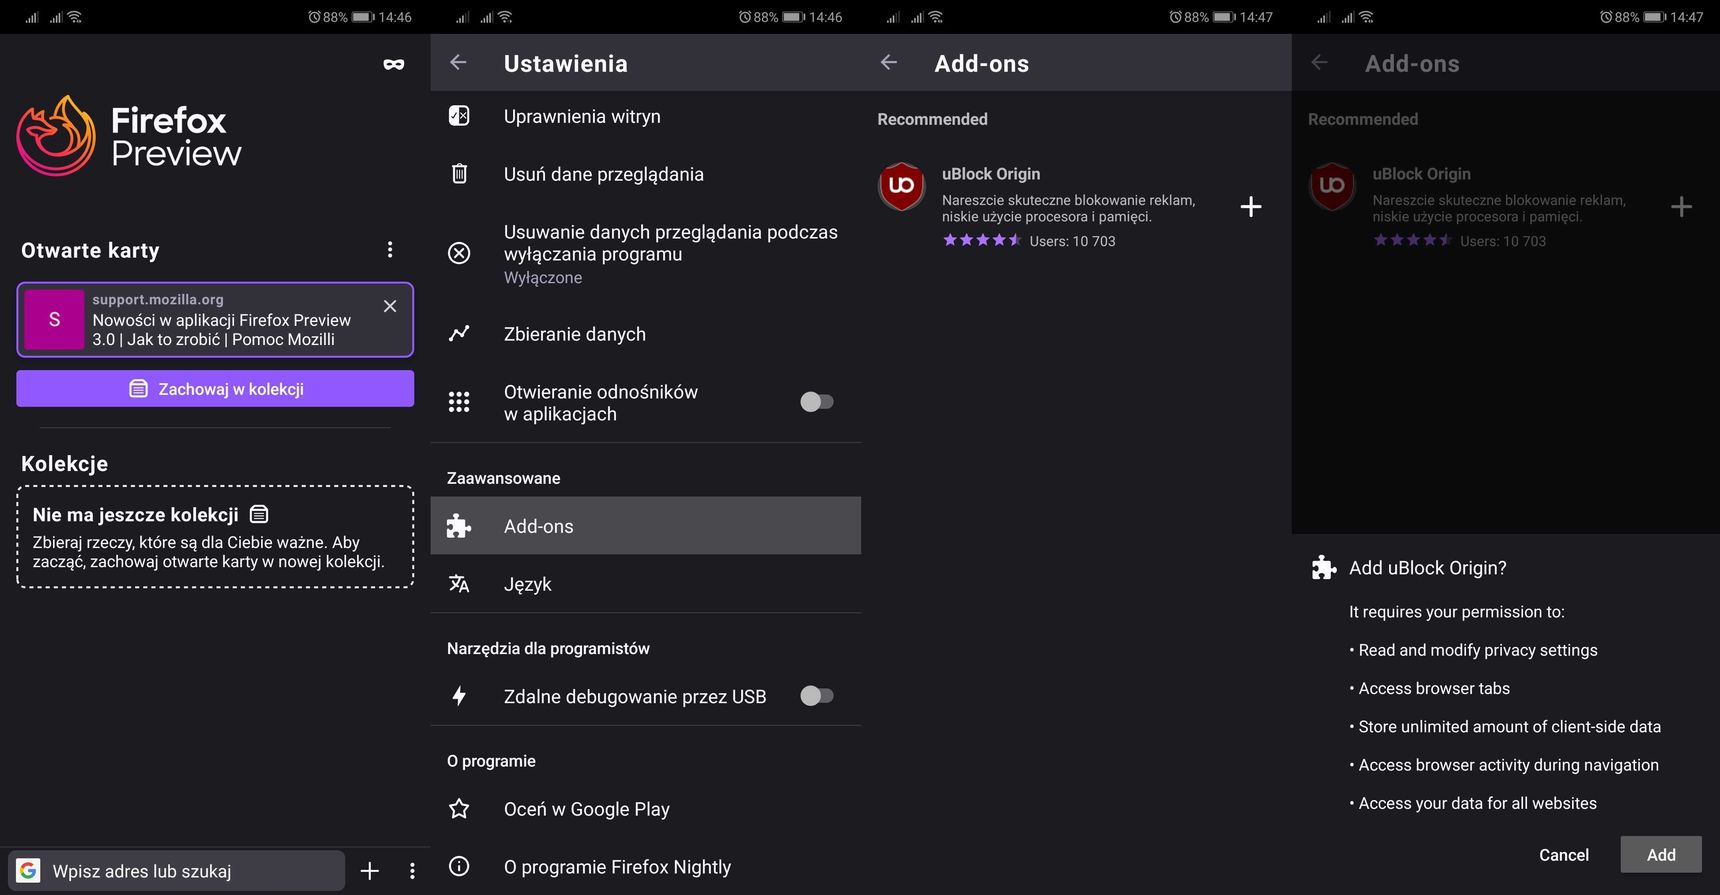Select the support.mozilla.org tab thumbnail
The height and width of the screenshot is (895, 1720).
click(54, 320)
